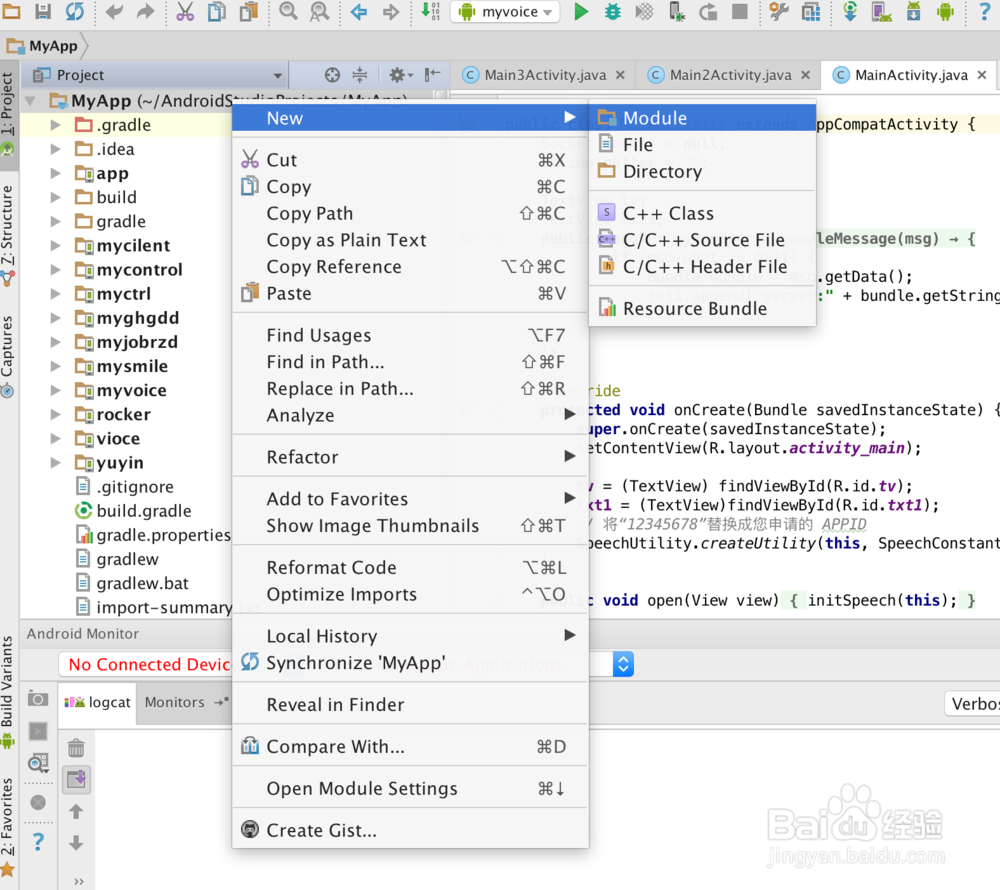Open the Build Variants side panel
1000x890 pixels.
(x=8, y=690)
